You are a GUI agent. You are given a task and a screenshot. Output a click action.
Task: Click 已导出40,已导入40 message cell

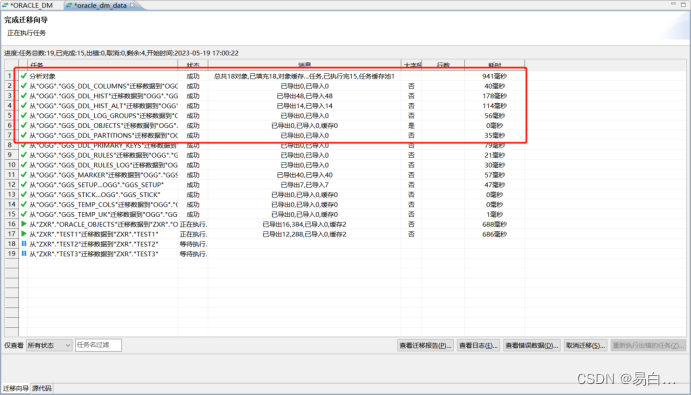pos(305,175)
